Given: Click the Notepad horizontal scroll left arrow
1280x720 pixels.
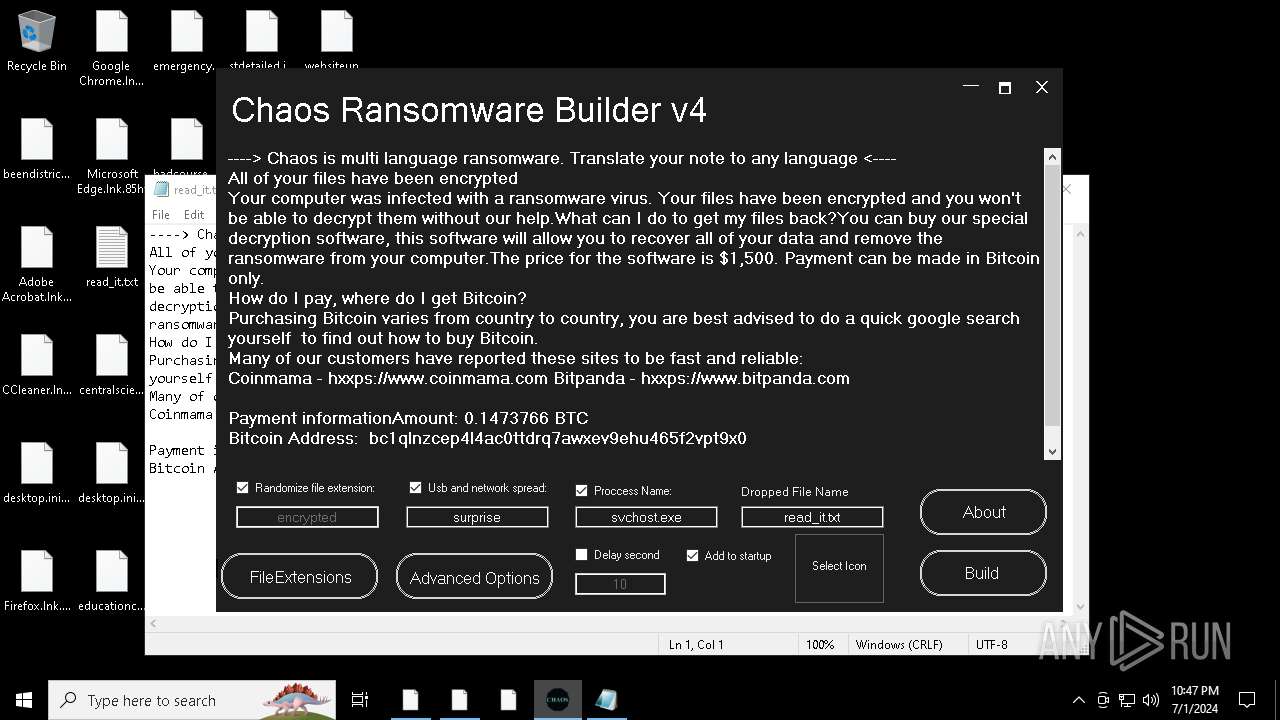Looking at the screenshot, I should pos(154,623).
